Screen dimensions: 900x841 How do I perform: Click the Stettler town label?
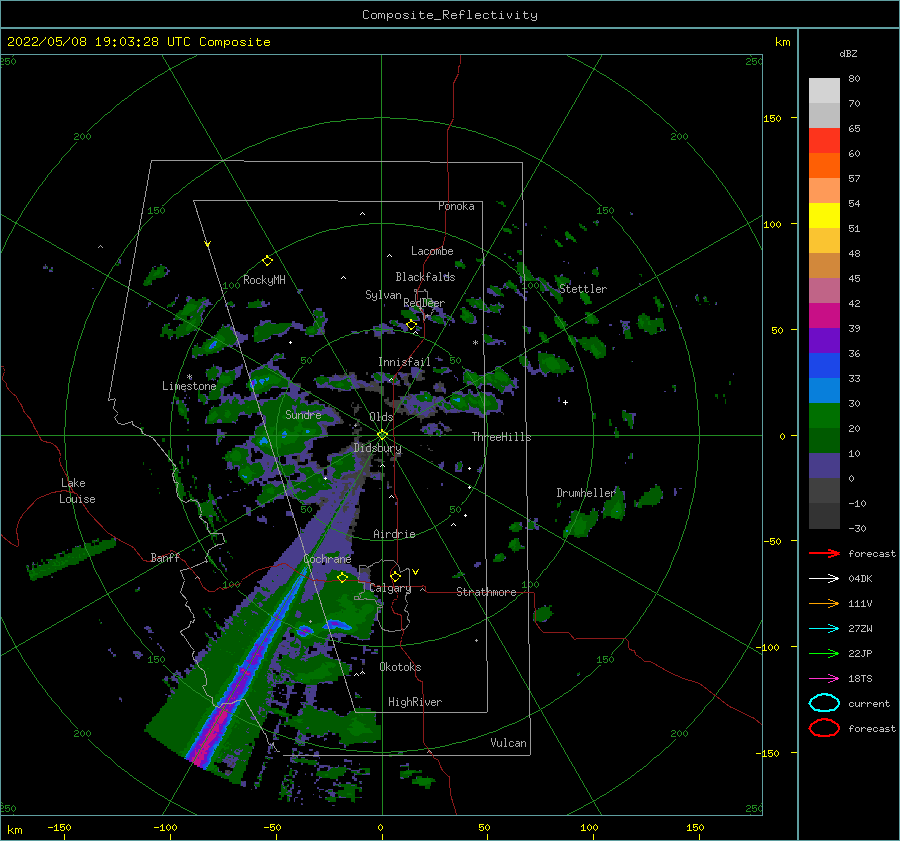point(583,289)
